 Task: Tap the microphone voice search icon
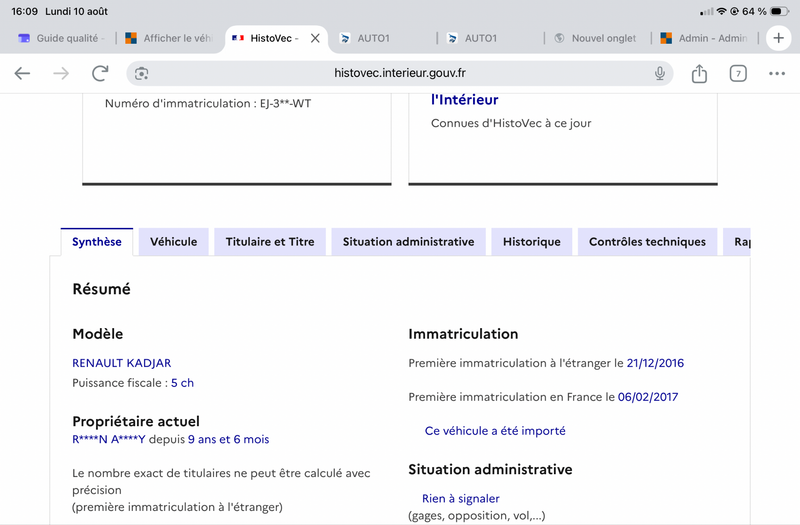tap(660, 73)
